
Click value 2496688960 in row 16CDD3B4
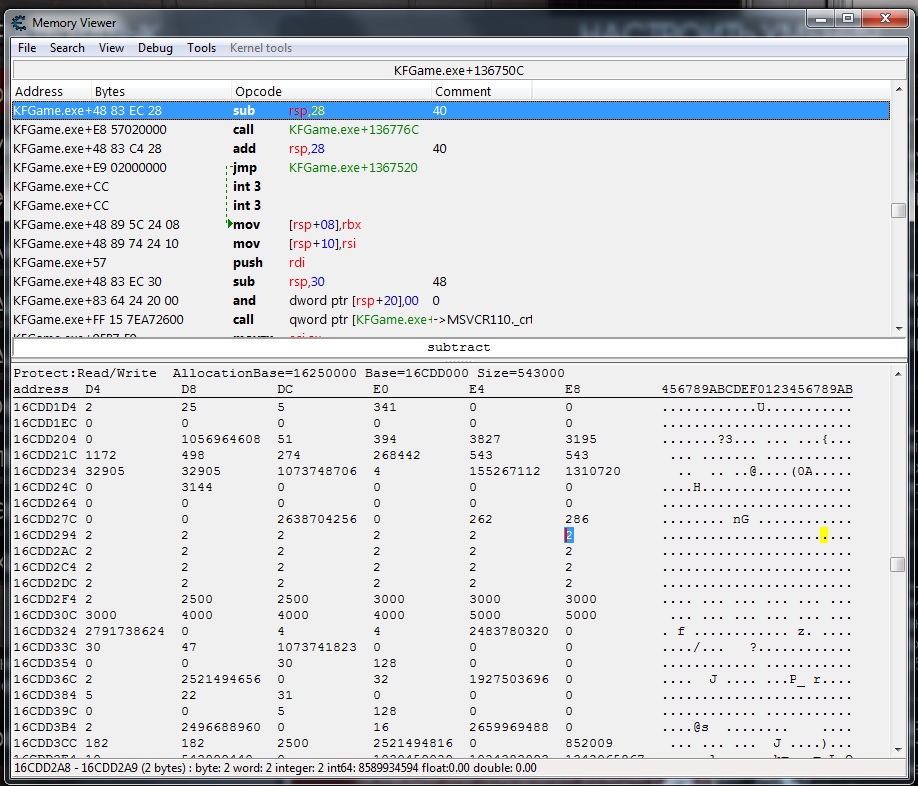coord(221,727)
